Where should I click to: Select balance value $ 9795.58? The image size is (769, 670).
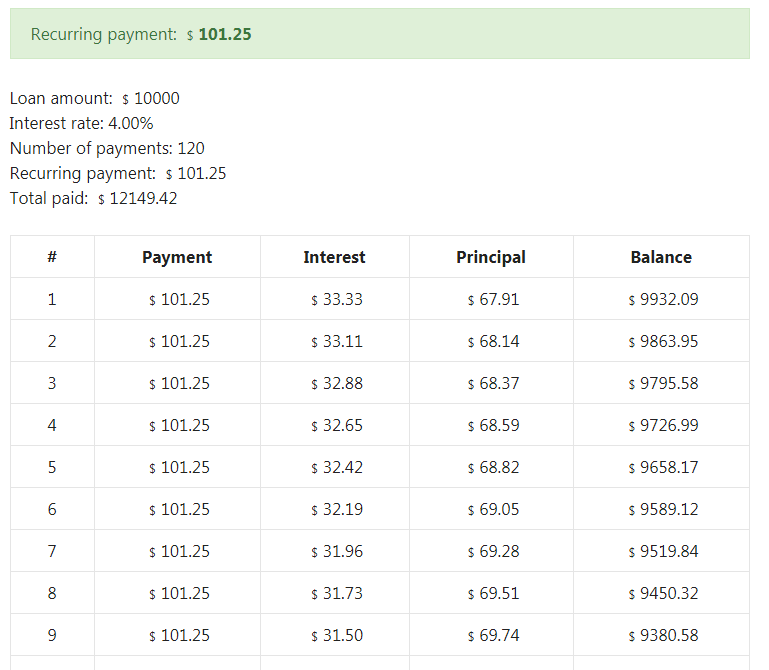pyautogui.click(x=664, y=384)
